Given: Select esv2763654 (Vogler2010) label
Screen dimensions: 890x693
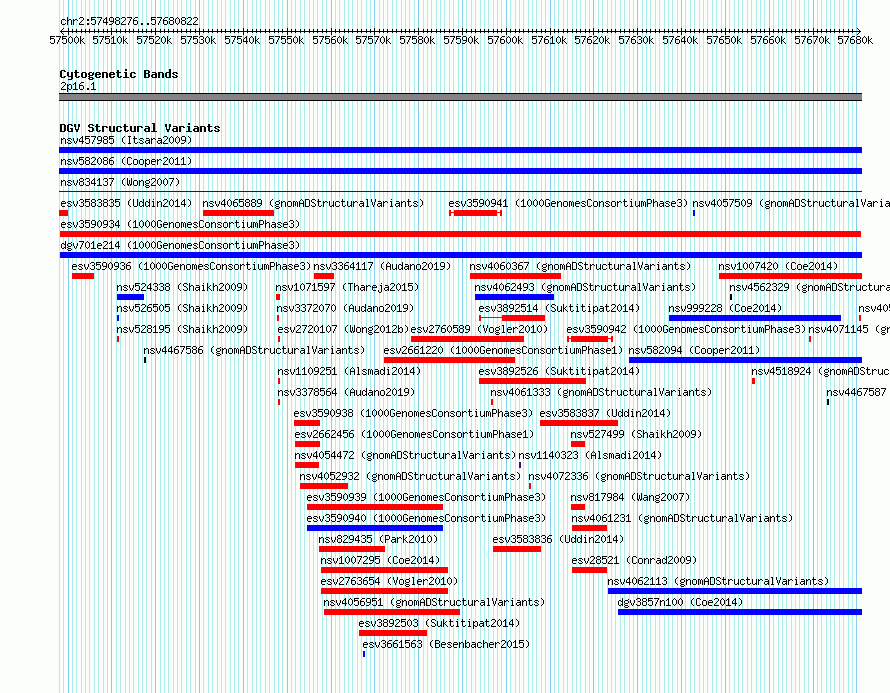Looking at the screenshot, I should (x=389, y=581).
